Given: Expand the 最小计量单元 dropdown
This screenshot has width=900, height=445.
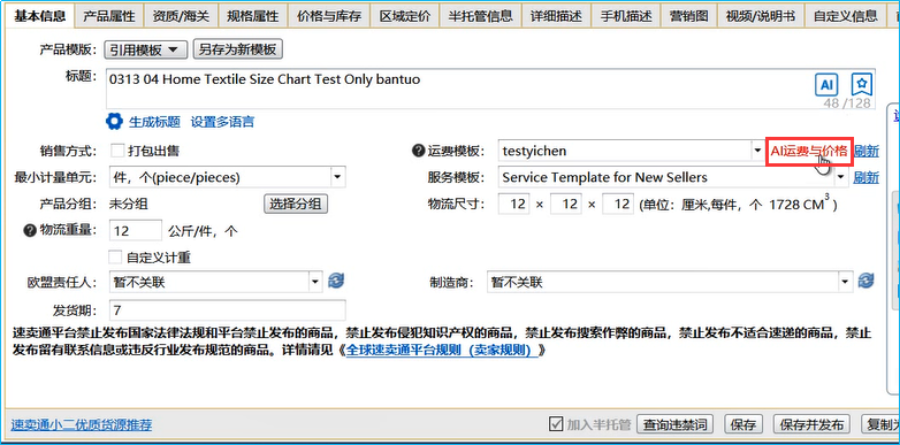Looking at the screenshot, I should pos(338,177).
